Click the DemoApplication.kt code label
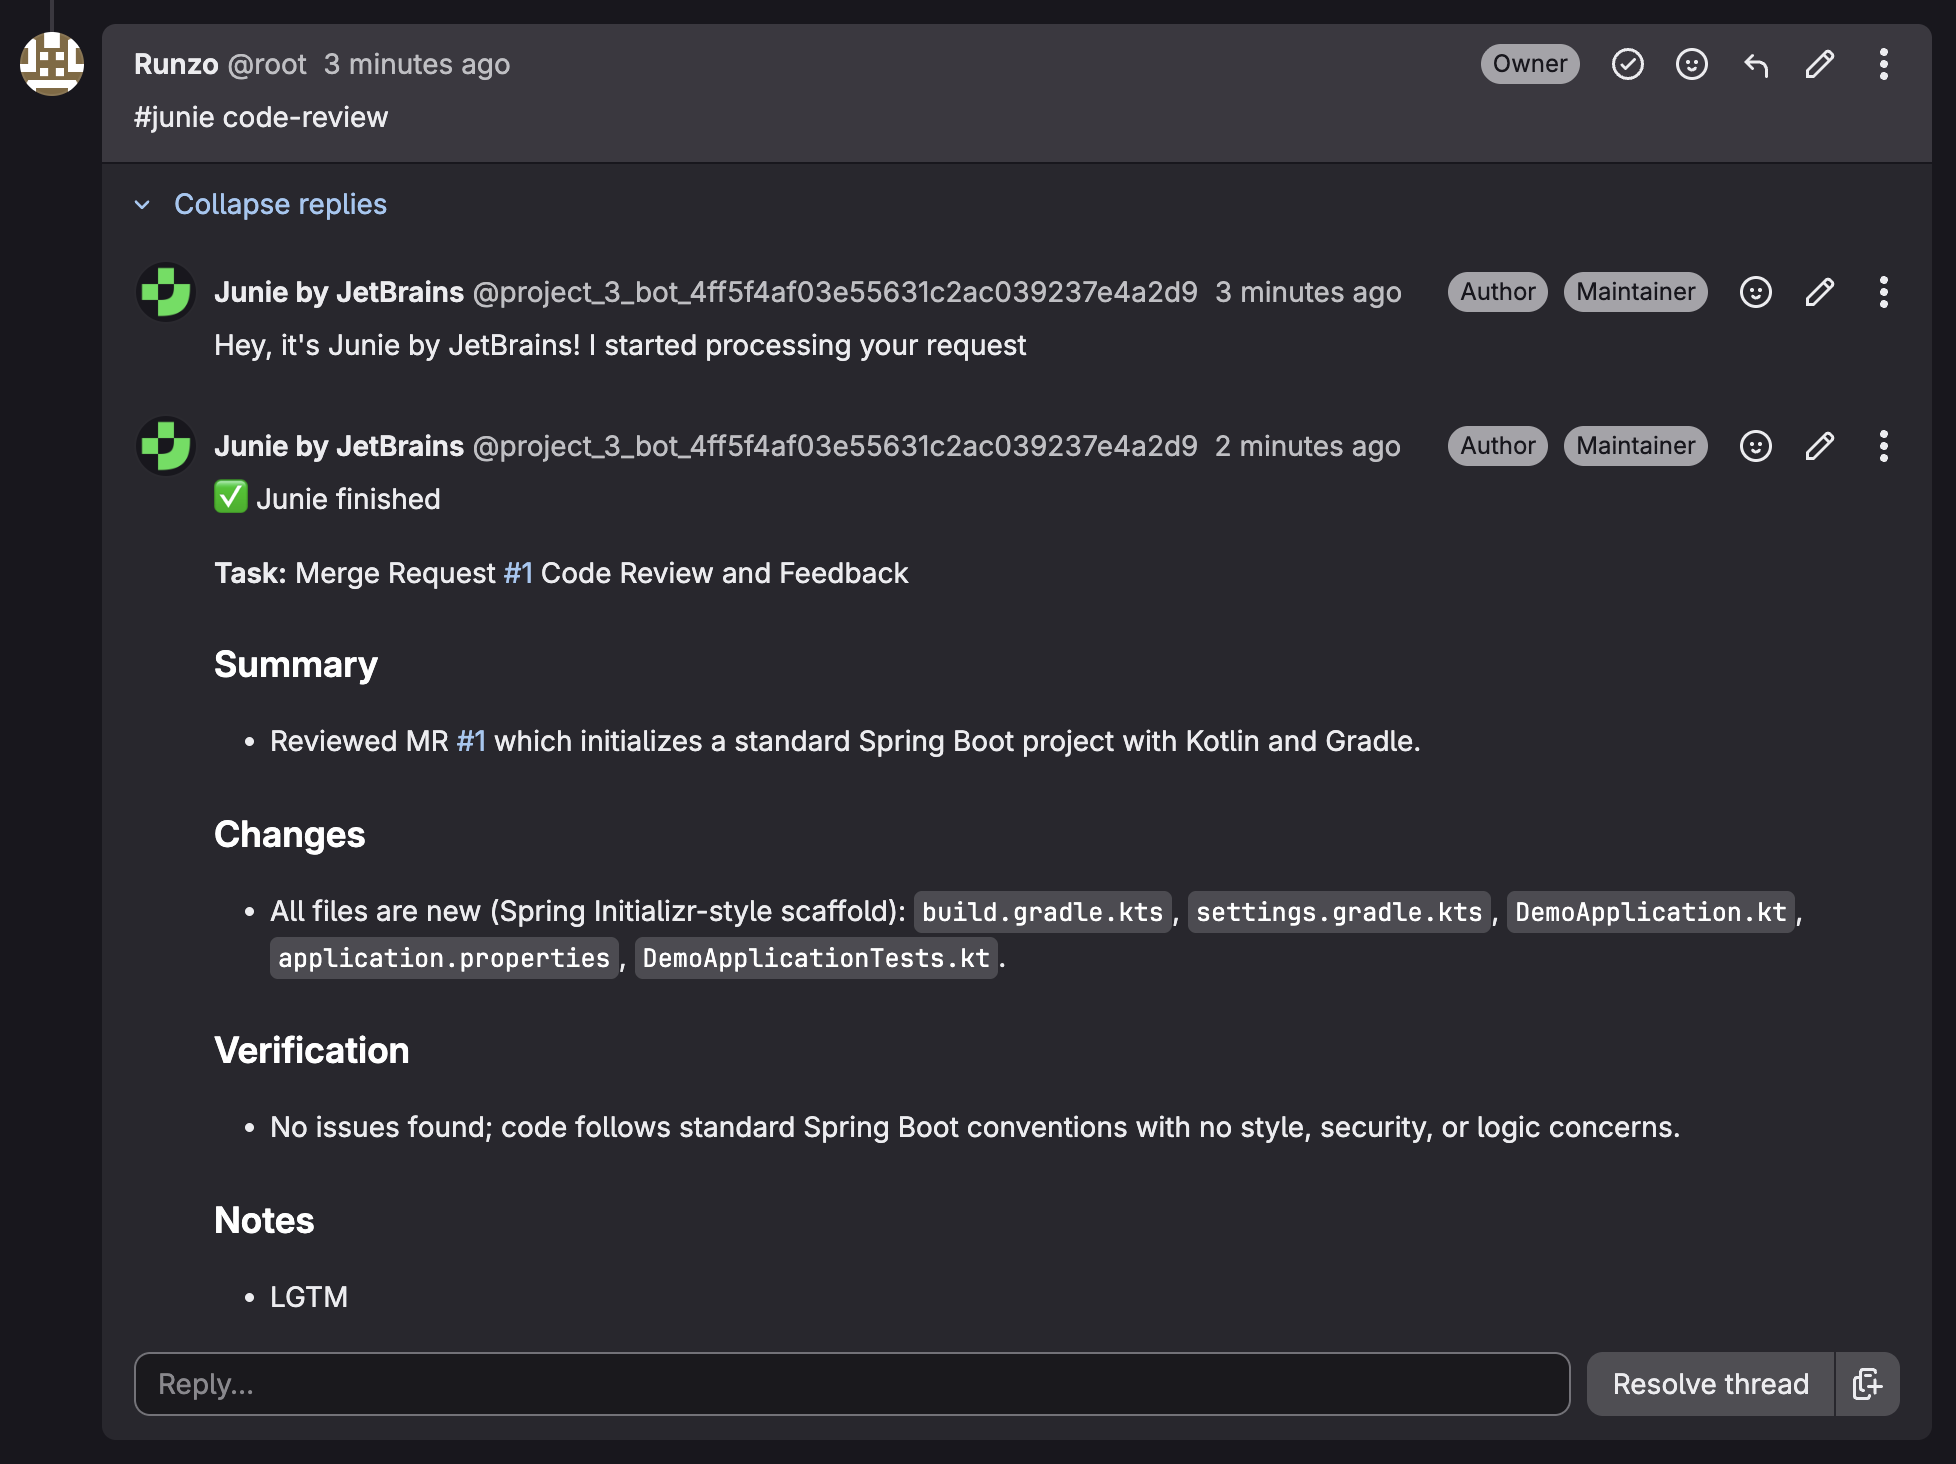The image size is (1956, 1464). point(1651,912)
